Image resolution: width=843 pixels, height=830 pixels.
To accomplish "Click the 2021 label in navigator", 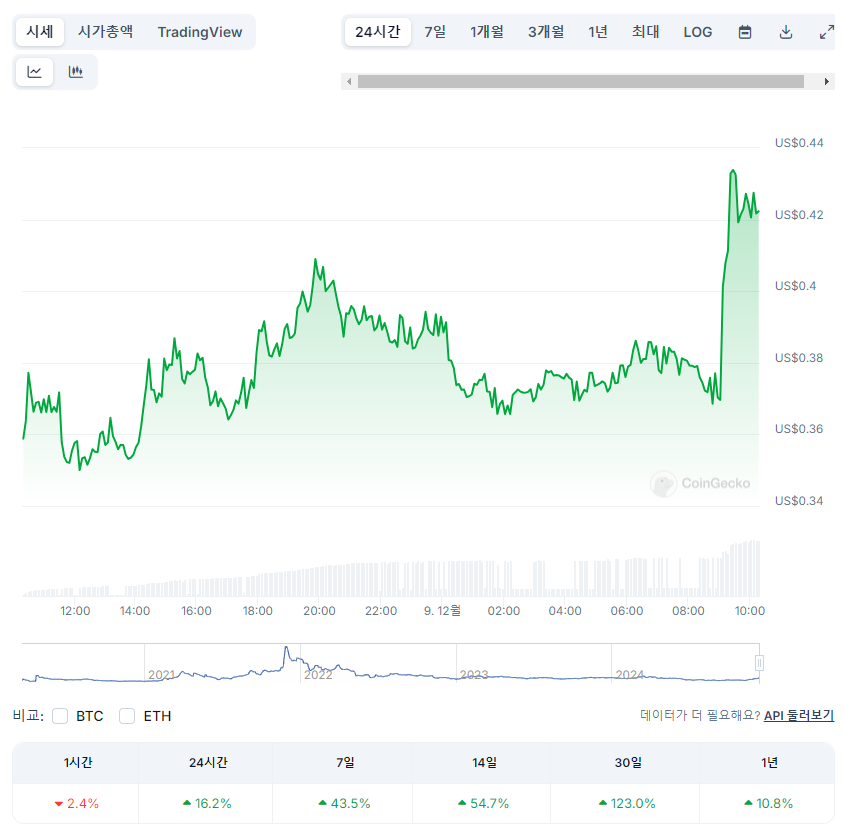I will (x=162, y=675).
